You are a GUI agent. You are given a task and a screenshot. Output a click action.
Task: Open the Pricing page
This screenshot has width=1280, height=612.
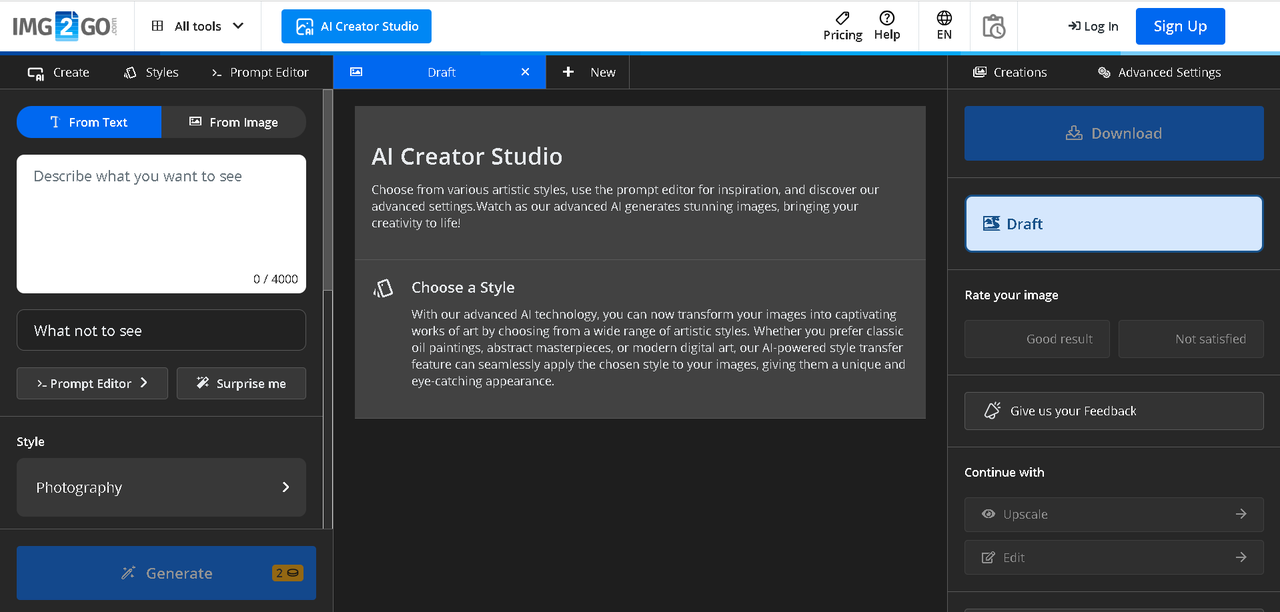coord(842,26)
